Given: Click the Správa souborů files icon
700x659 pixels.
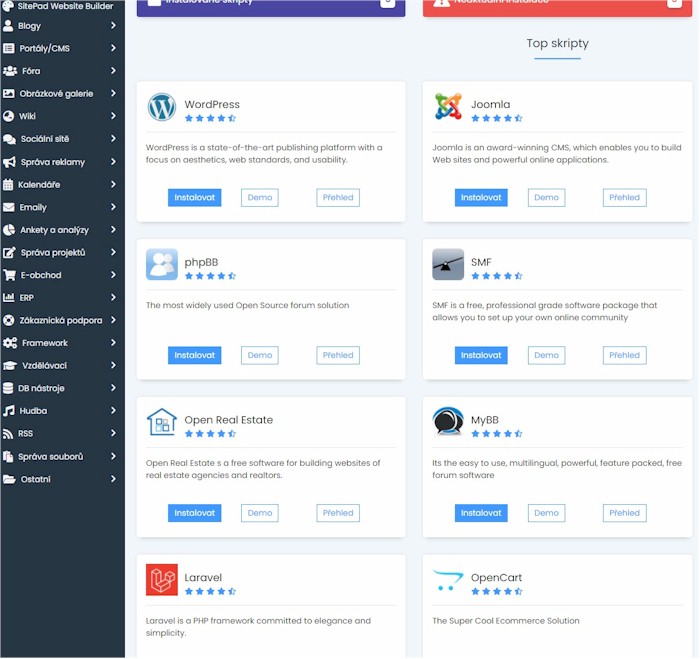Looking at the screenshot, I should [8, 456].
